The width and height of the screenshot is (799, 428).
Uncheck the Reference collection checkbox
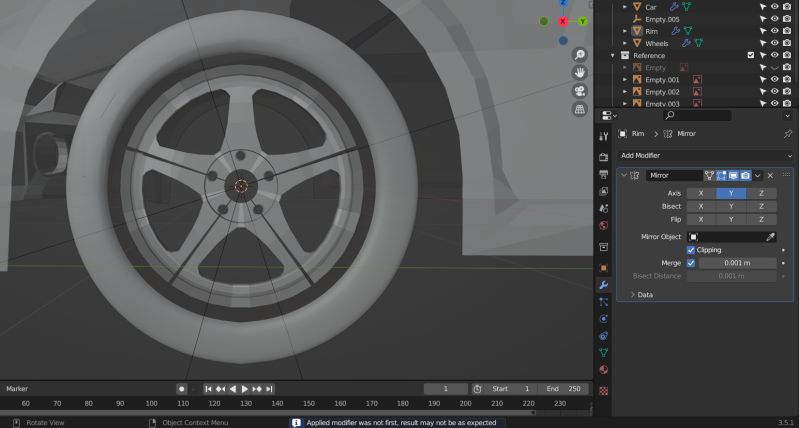click(x=751, y=55)
